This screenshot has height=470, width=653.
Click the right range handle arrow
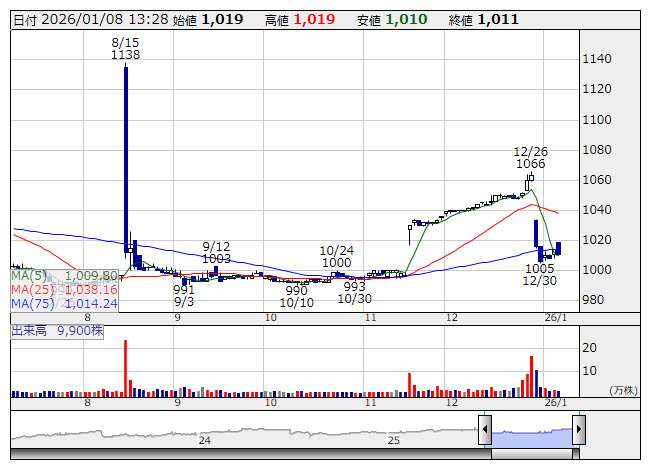tap(579, 429)
